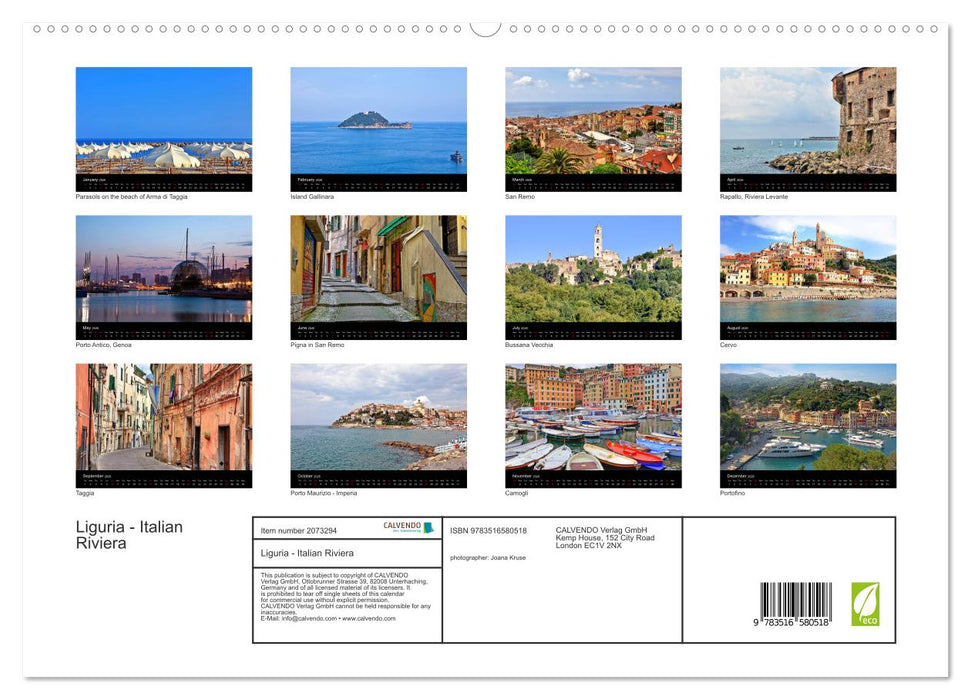
Task: Click the Taggia street photo
Action: coord(163,420)
